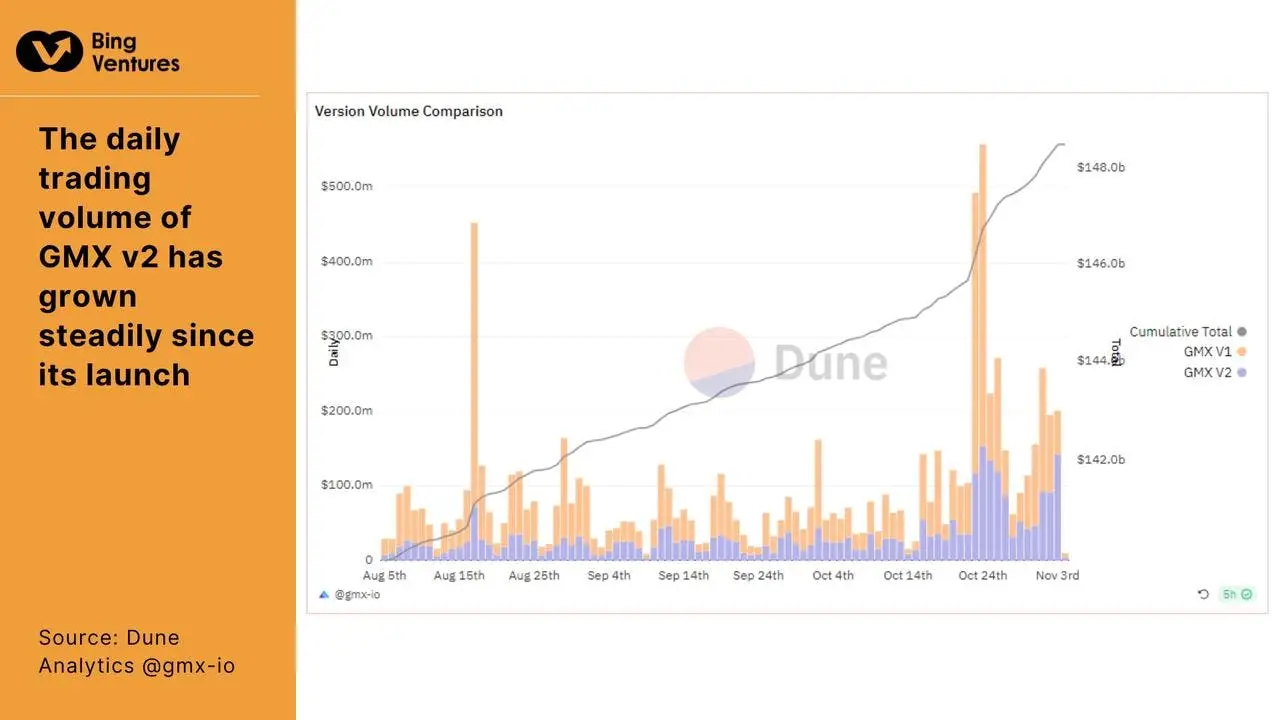The height and width of the screenshot is (720, 1280).
Task: Click the Nov 3rd axis label
Action: [1056, 575]
